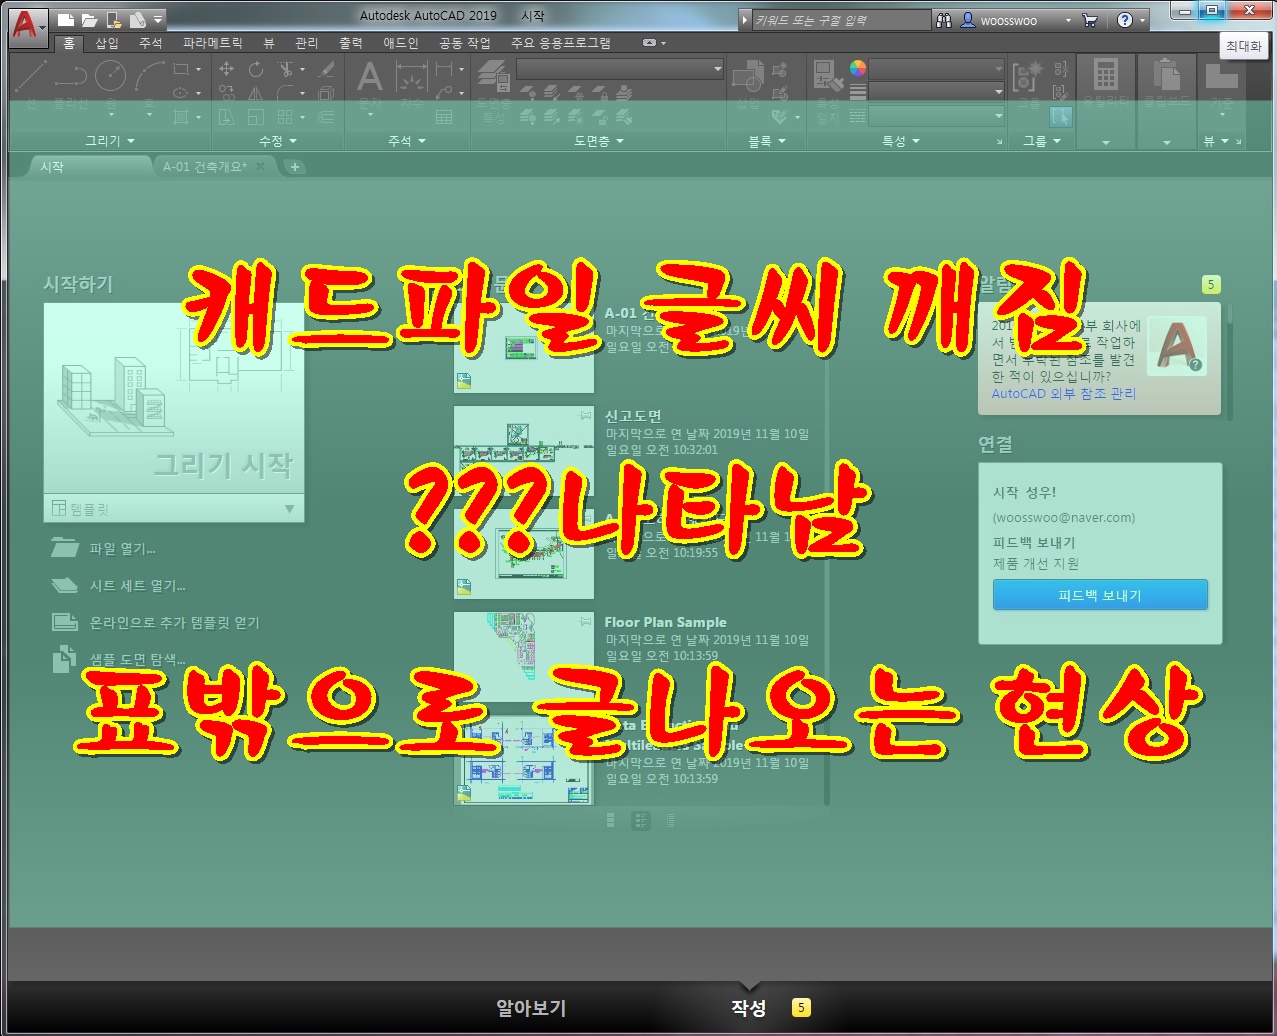
Task: Expand the 특성 panel dropdown
Action: tap(901, 141)
